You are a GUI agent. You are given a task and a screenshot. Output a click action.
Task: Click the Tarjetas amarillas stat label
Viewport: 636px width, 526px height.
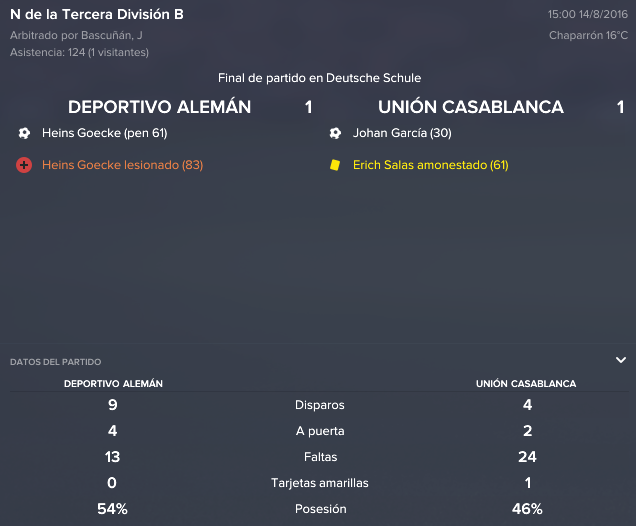320,483
